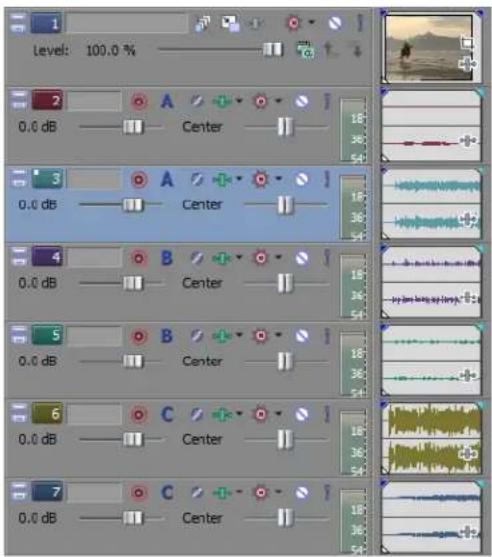Mute video track 1
Image resolution: width=492 pixels, height=557 pixels.
pos(335,23)
